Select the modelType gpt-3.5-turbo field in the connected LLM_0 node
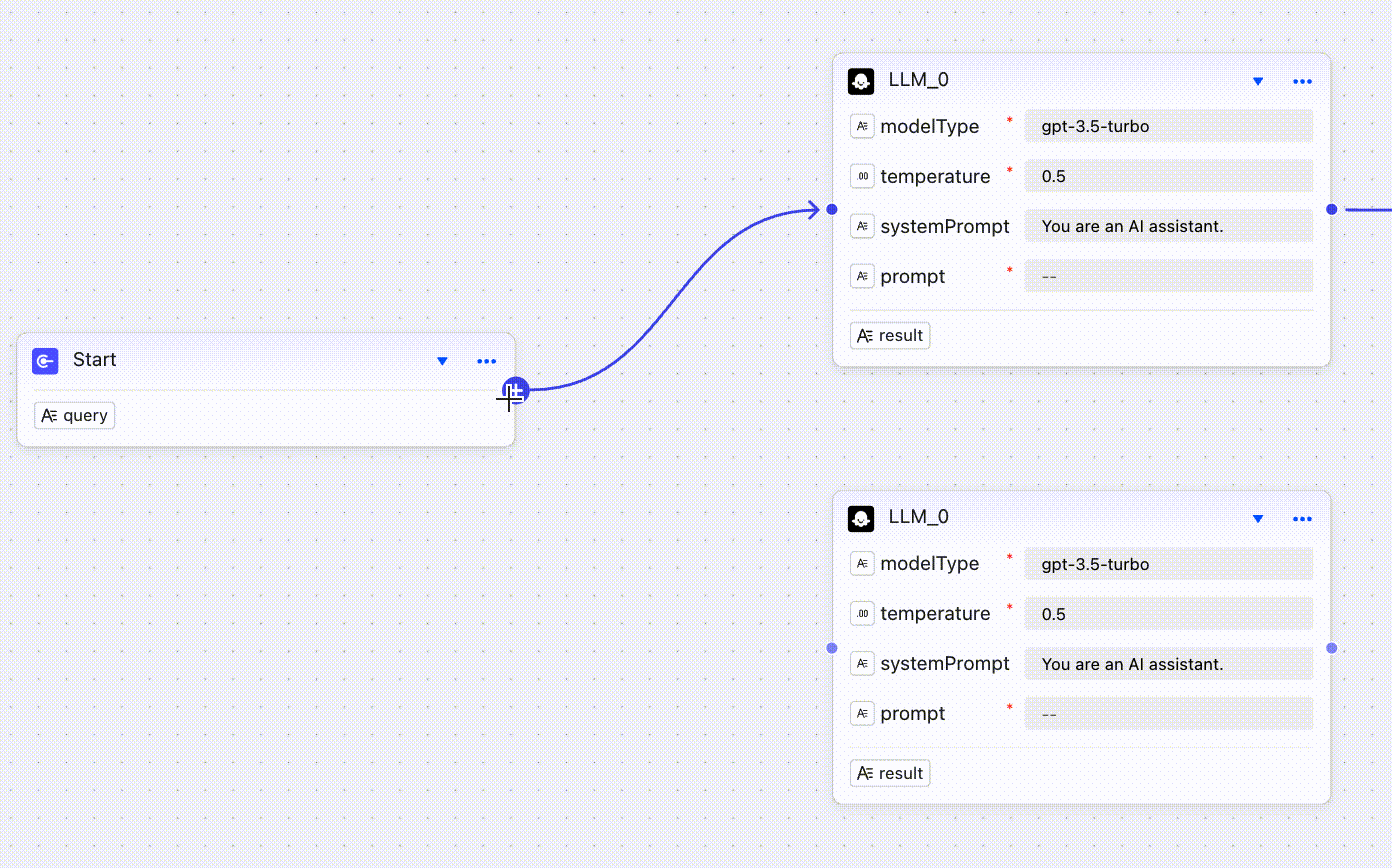Image resolution: width=1392 pixels, height=868 pixels. pyautogui.click(x=1168, y=126)
